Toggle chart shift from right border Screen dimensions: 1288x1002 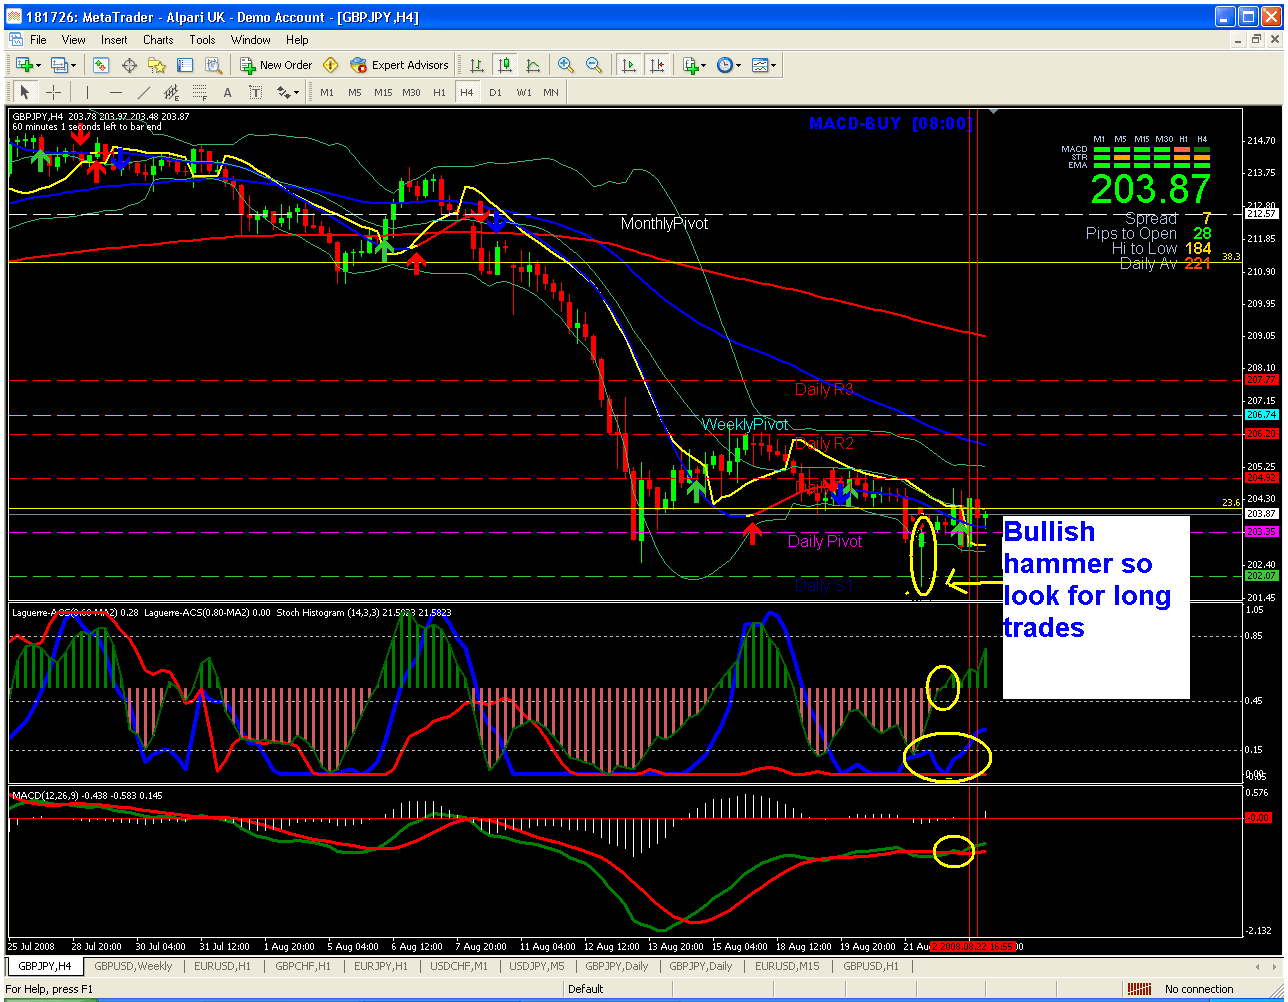coord(657,65)
